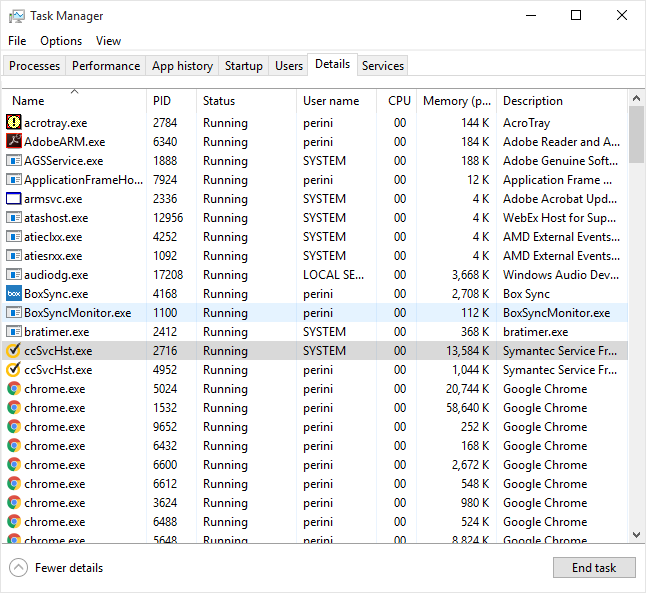Open the Options menu
Viewport: 646px width, 593px height.
(61, 41)
